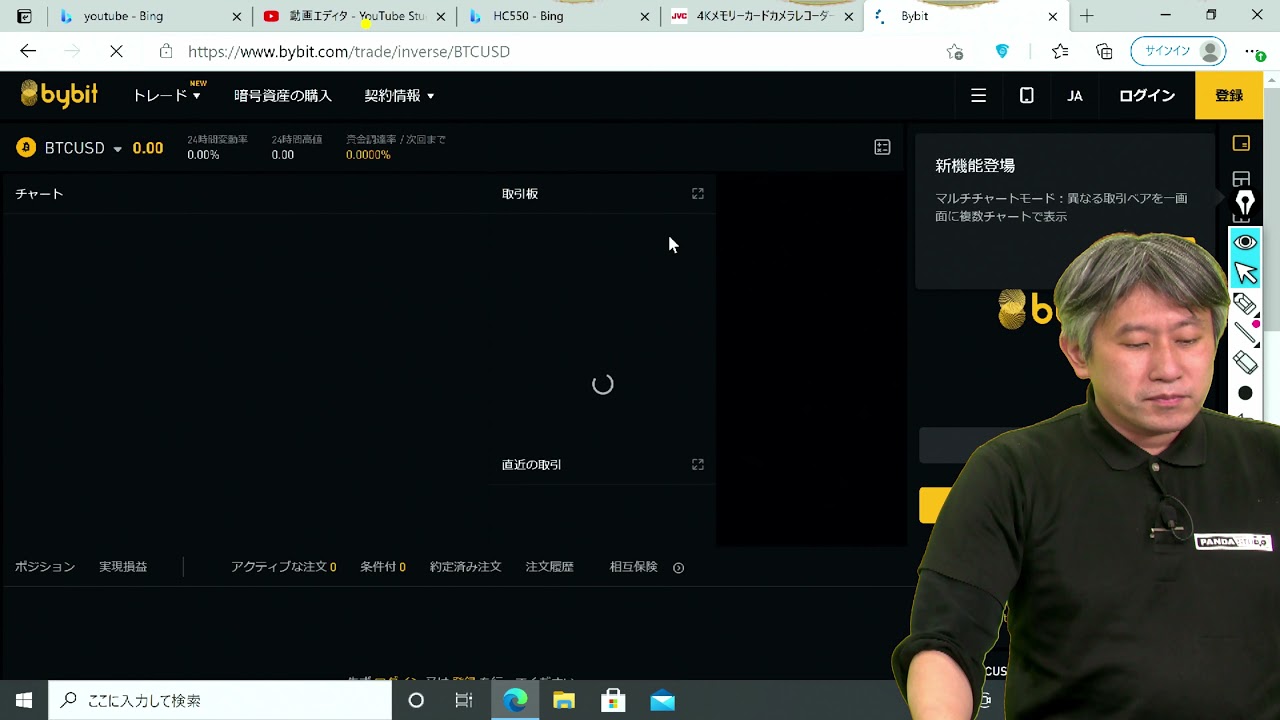
Task: Open the hamburger menu icon
Action: pos(979,95)
